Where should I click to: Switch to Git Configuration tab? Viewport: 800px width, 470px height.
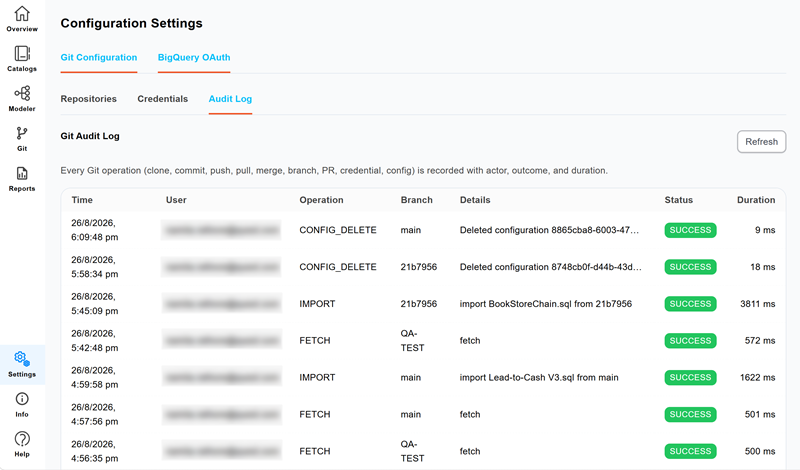[99, 58]
